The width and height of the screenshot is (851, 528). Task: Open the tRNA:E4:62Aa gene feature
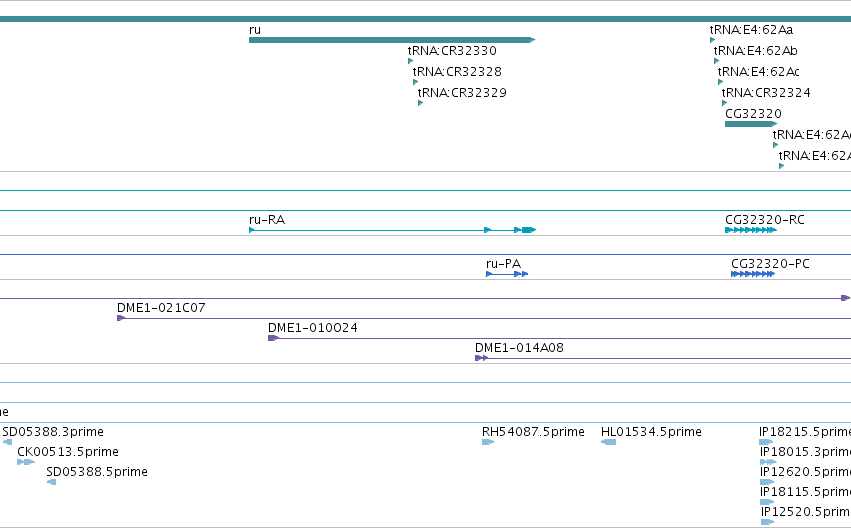click(x=712, y=40)
